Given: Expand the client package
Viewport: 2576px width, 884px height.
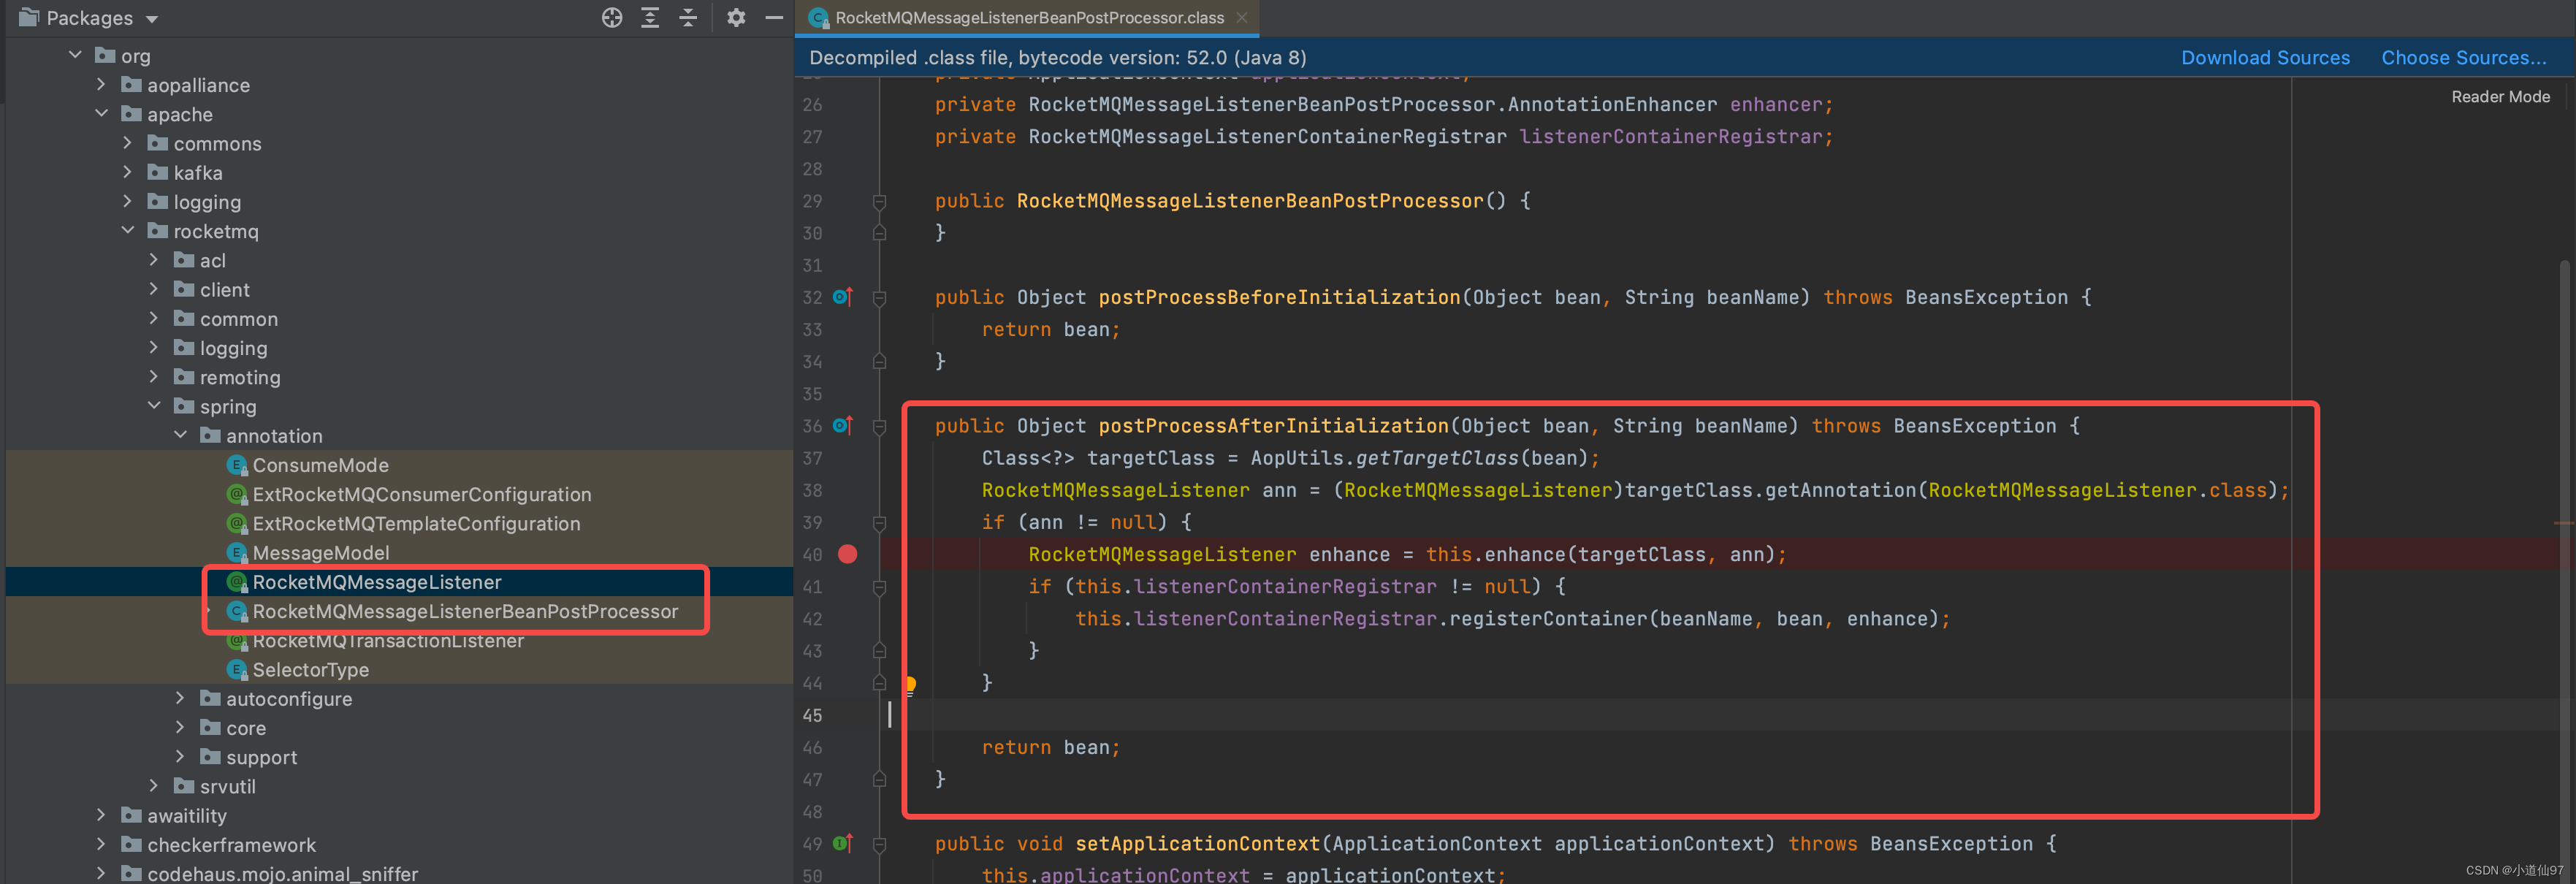Looking at the screenshot, I should tap(153, 289).
